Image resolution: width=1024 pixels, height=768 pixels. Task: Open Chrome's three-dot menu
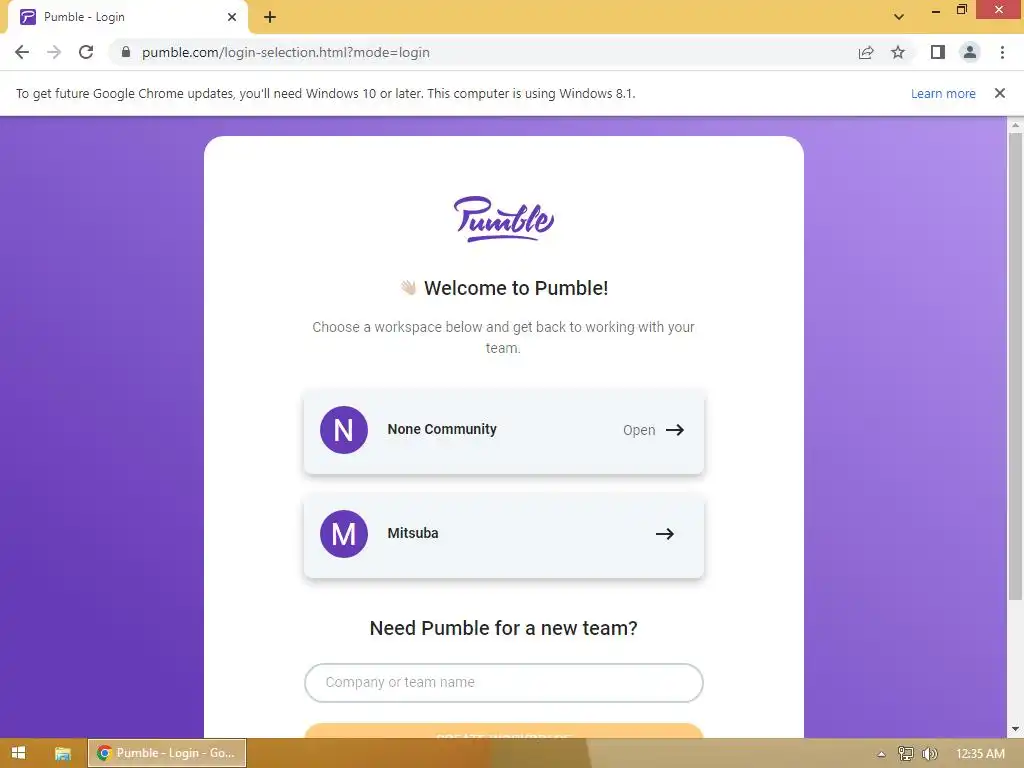tap(1002, 52)
